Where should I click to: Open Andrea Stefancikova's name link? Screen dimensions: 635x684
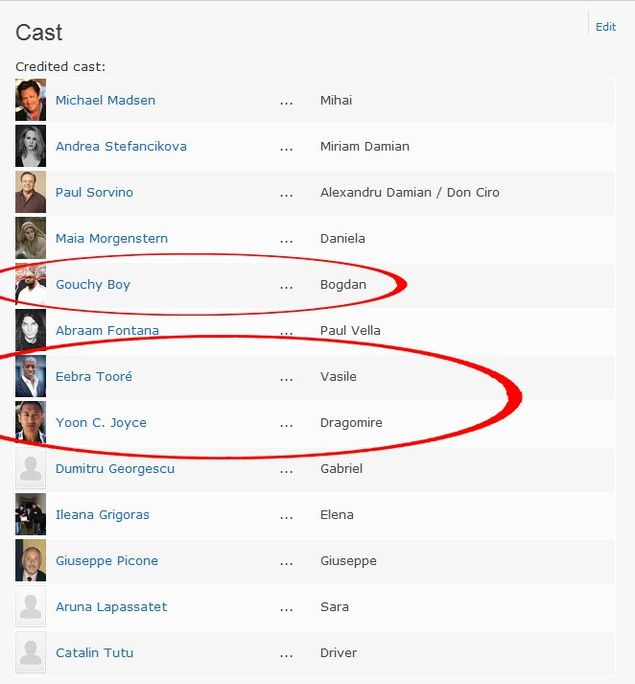pyautogui.click(x=121, y=146)
